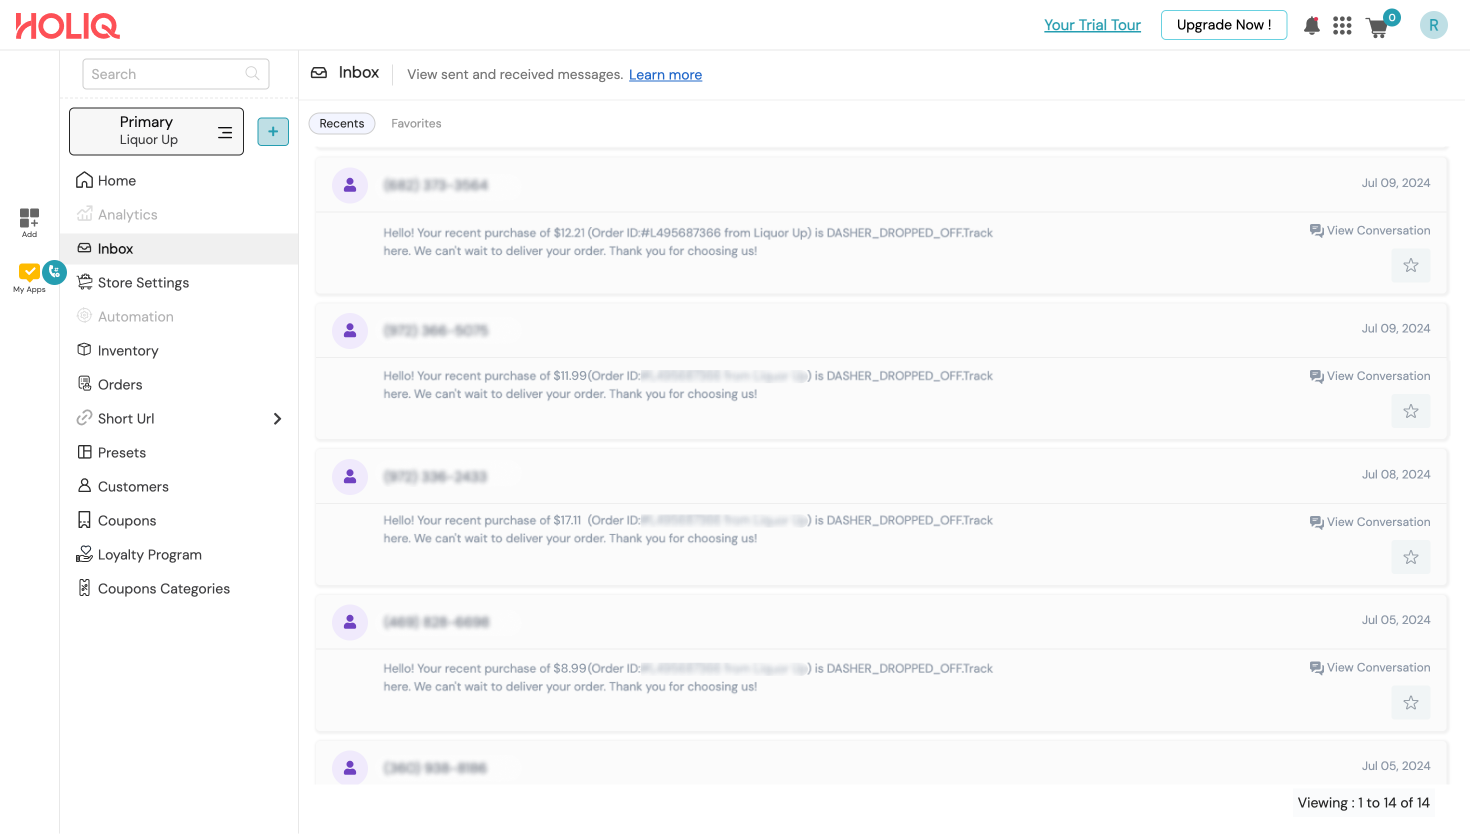The image size is (1470, 834).
Task: Open Store Settings in the sidebar
Action: pyautogui.click(x=143, y=283)
